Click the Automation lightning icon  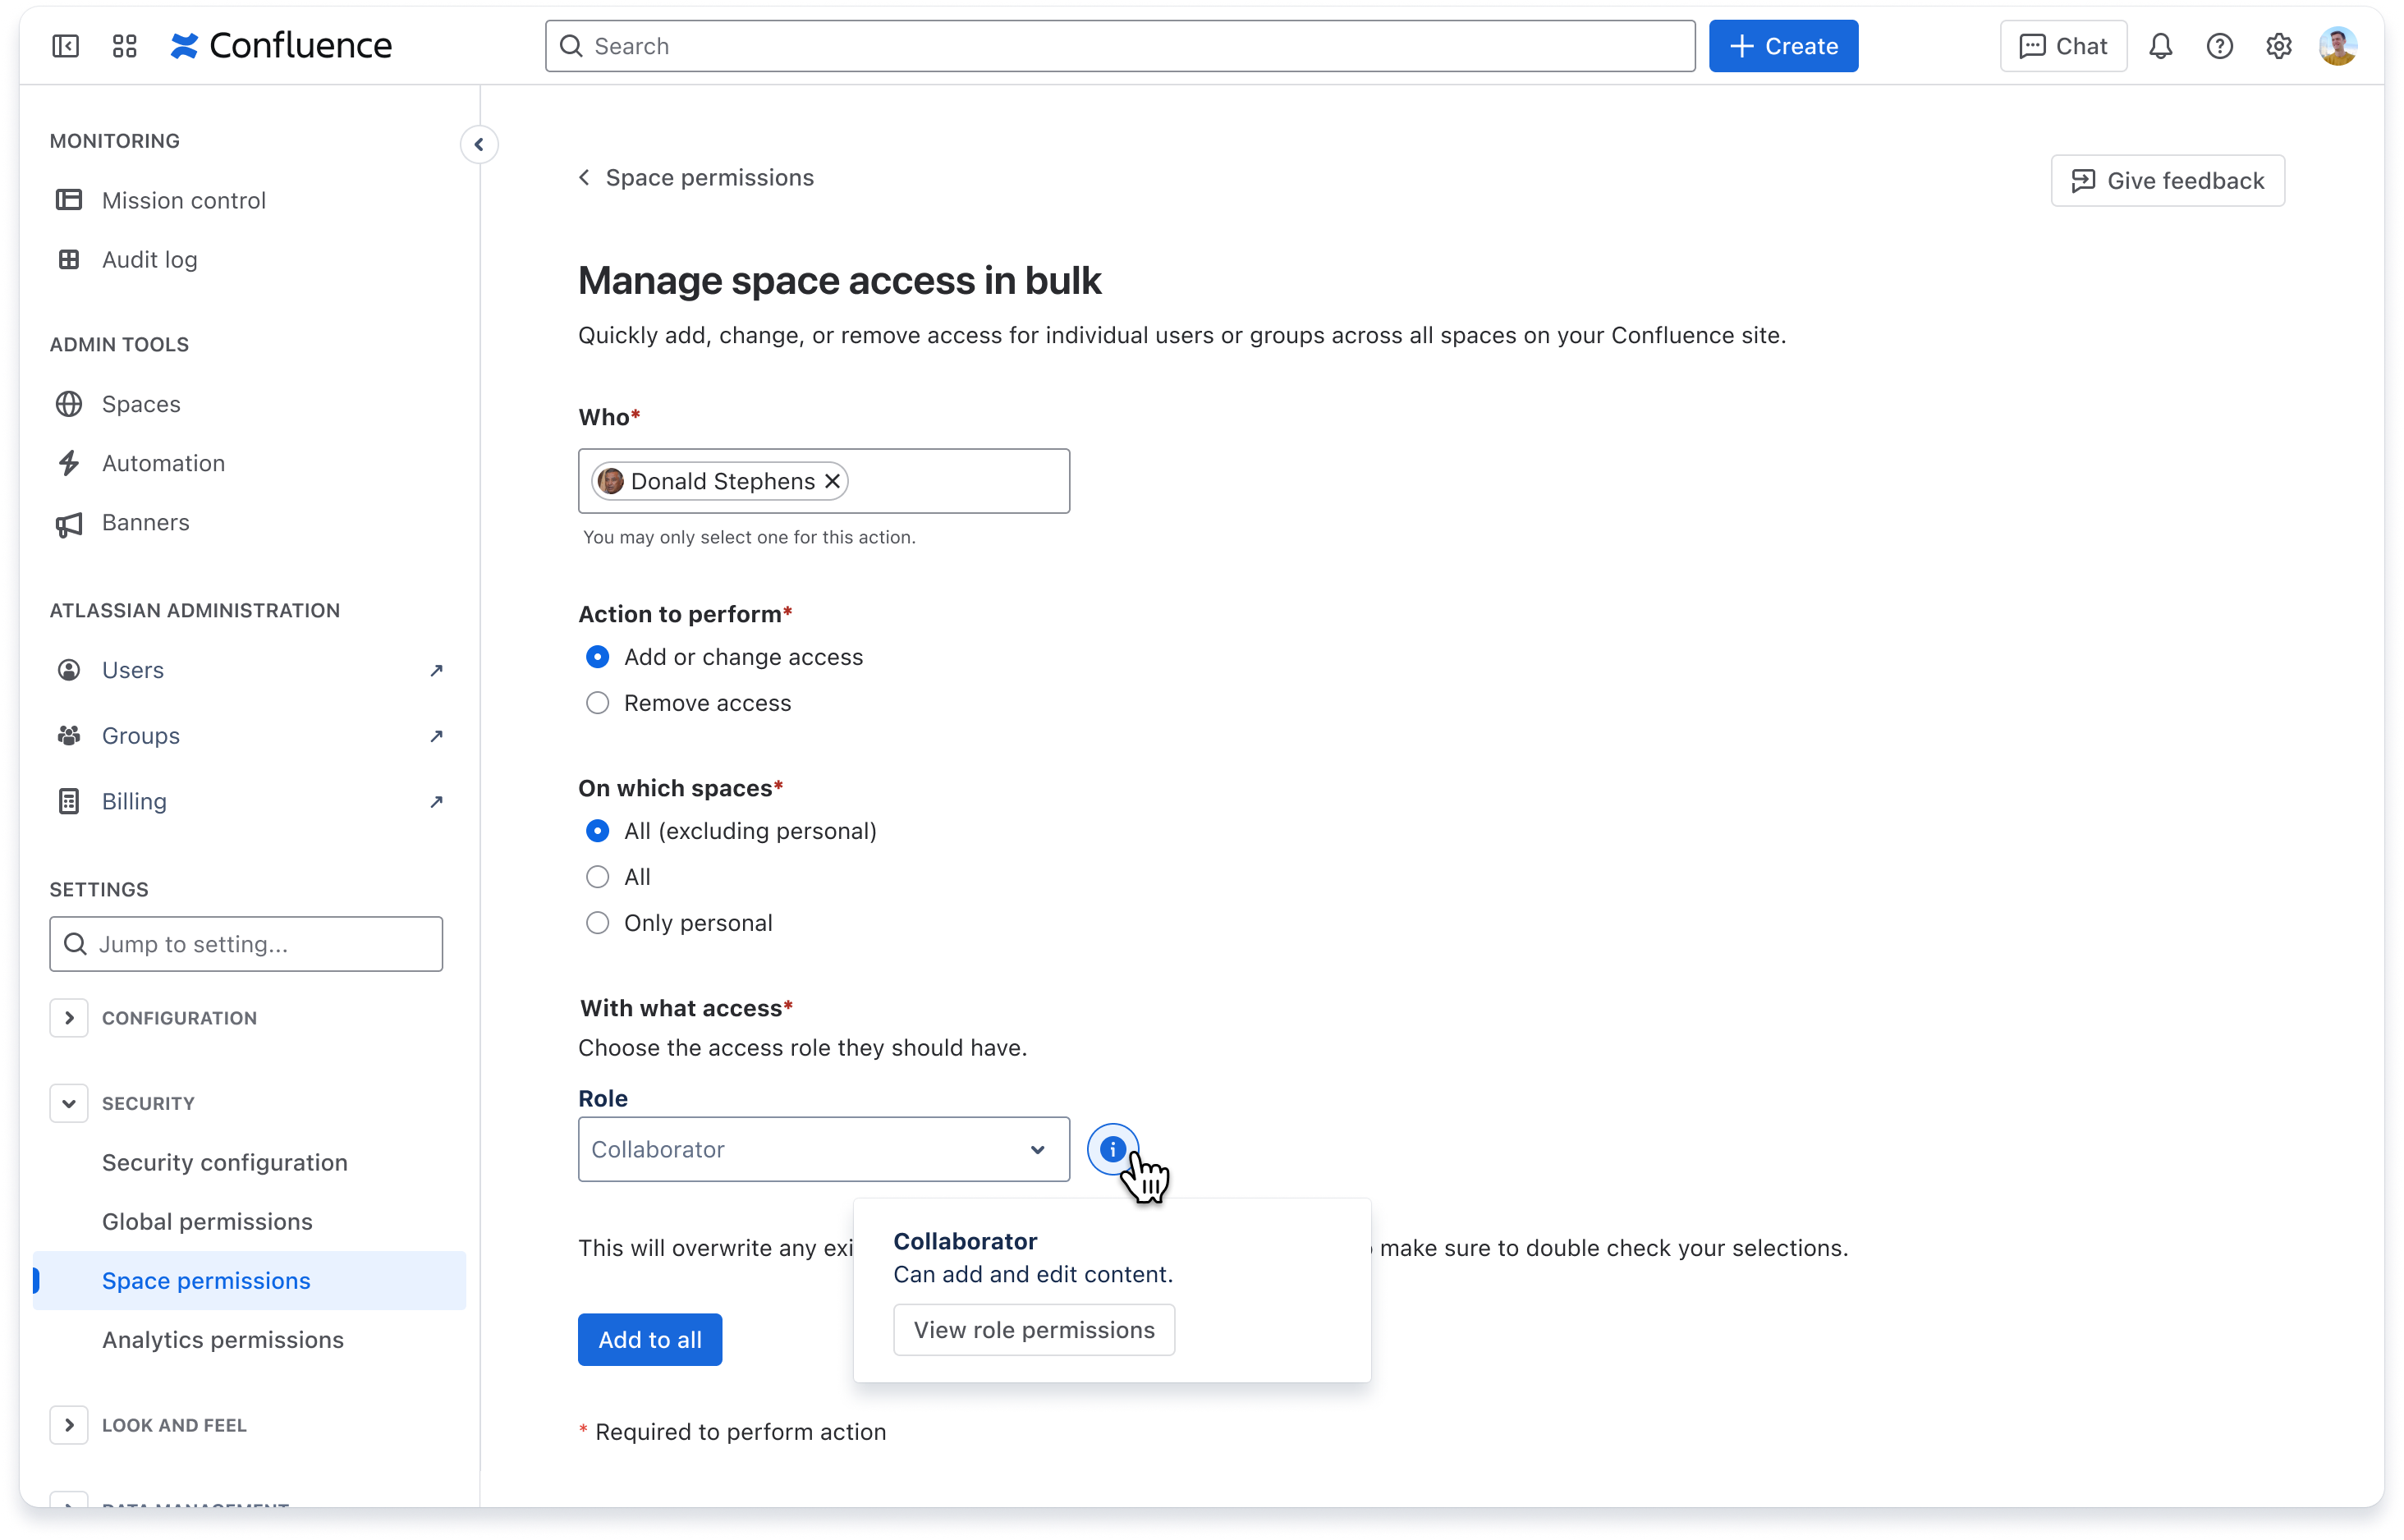(x=68, y=462)
